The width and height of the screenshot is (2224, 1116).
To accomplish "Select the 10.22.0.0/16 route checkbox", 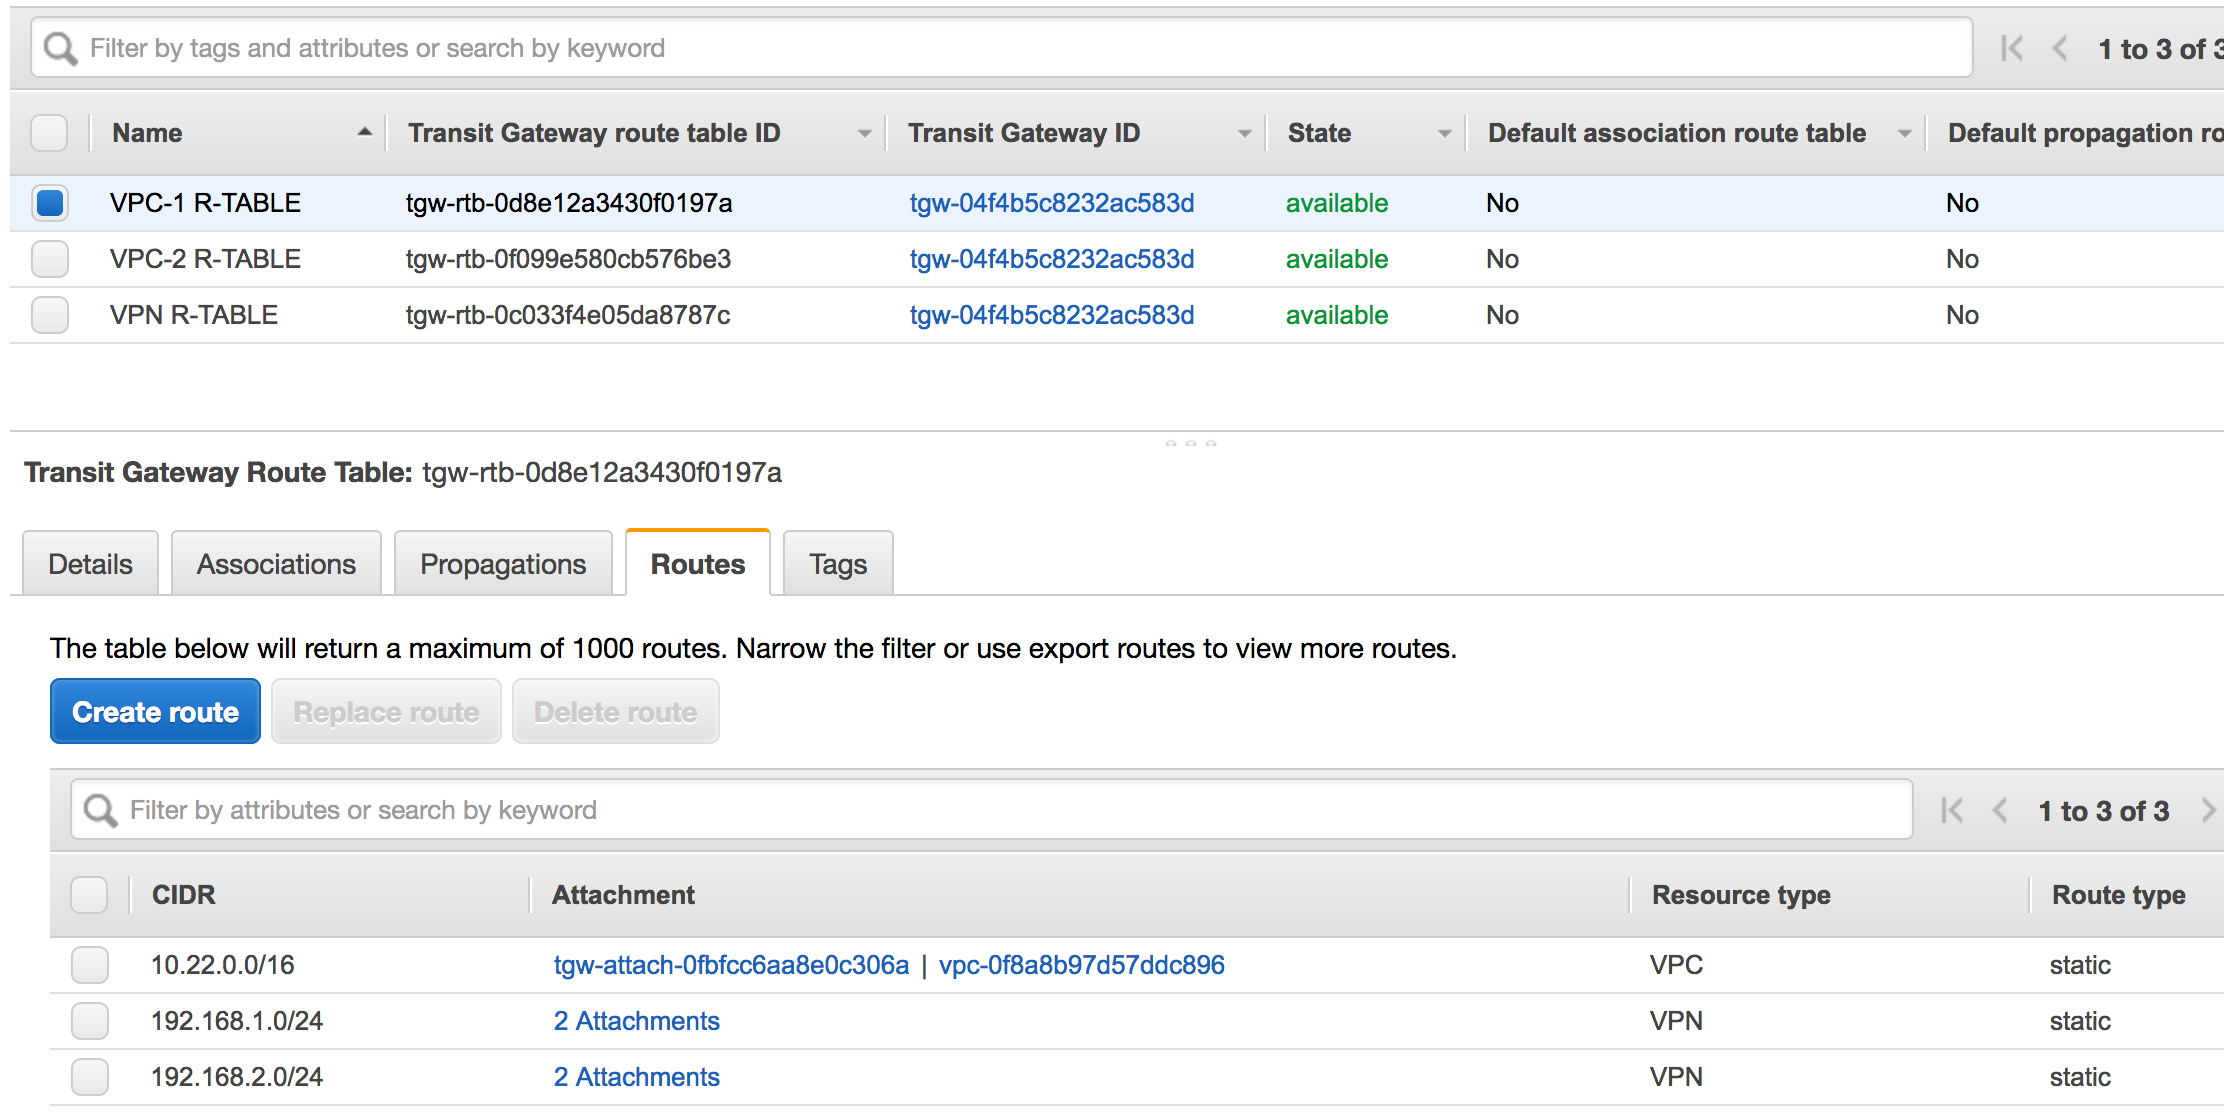I will point(89,965).
